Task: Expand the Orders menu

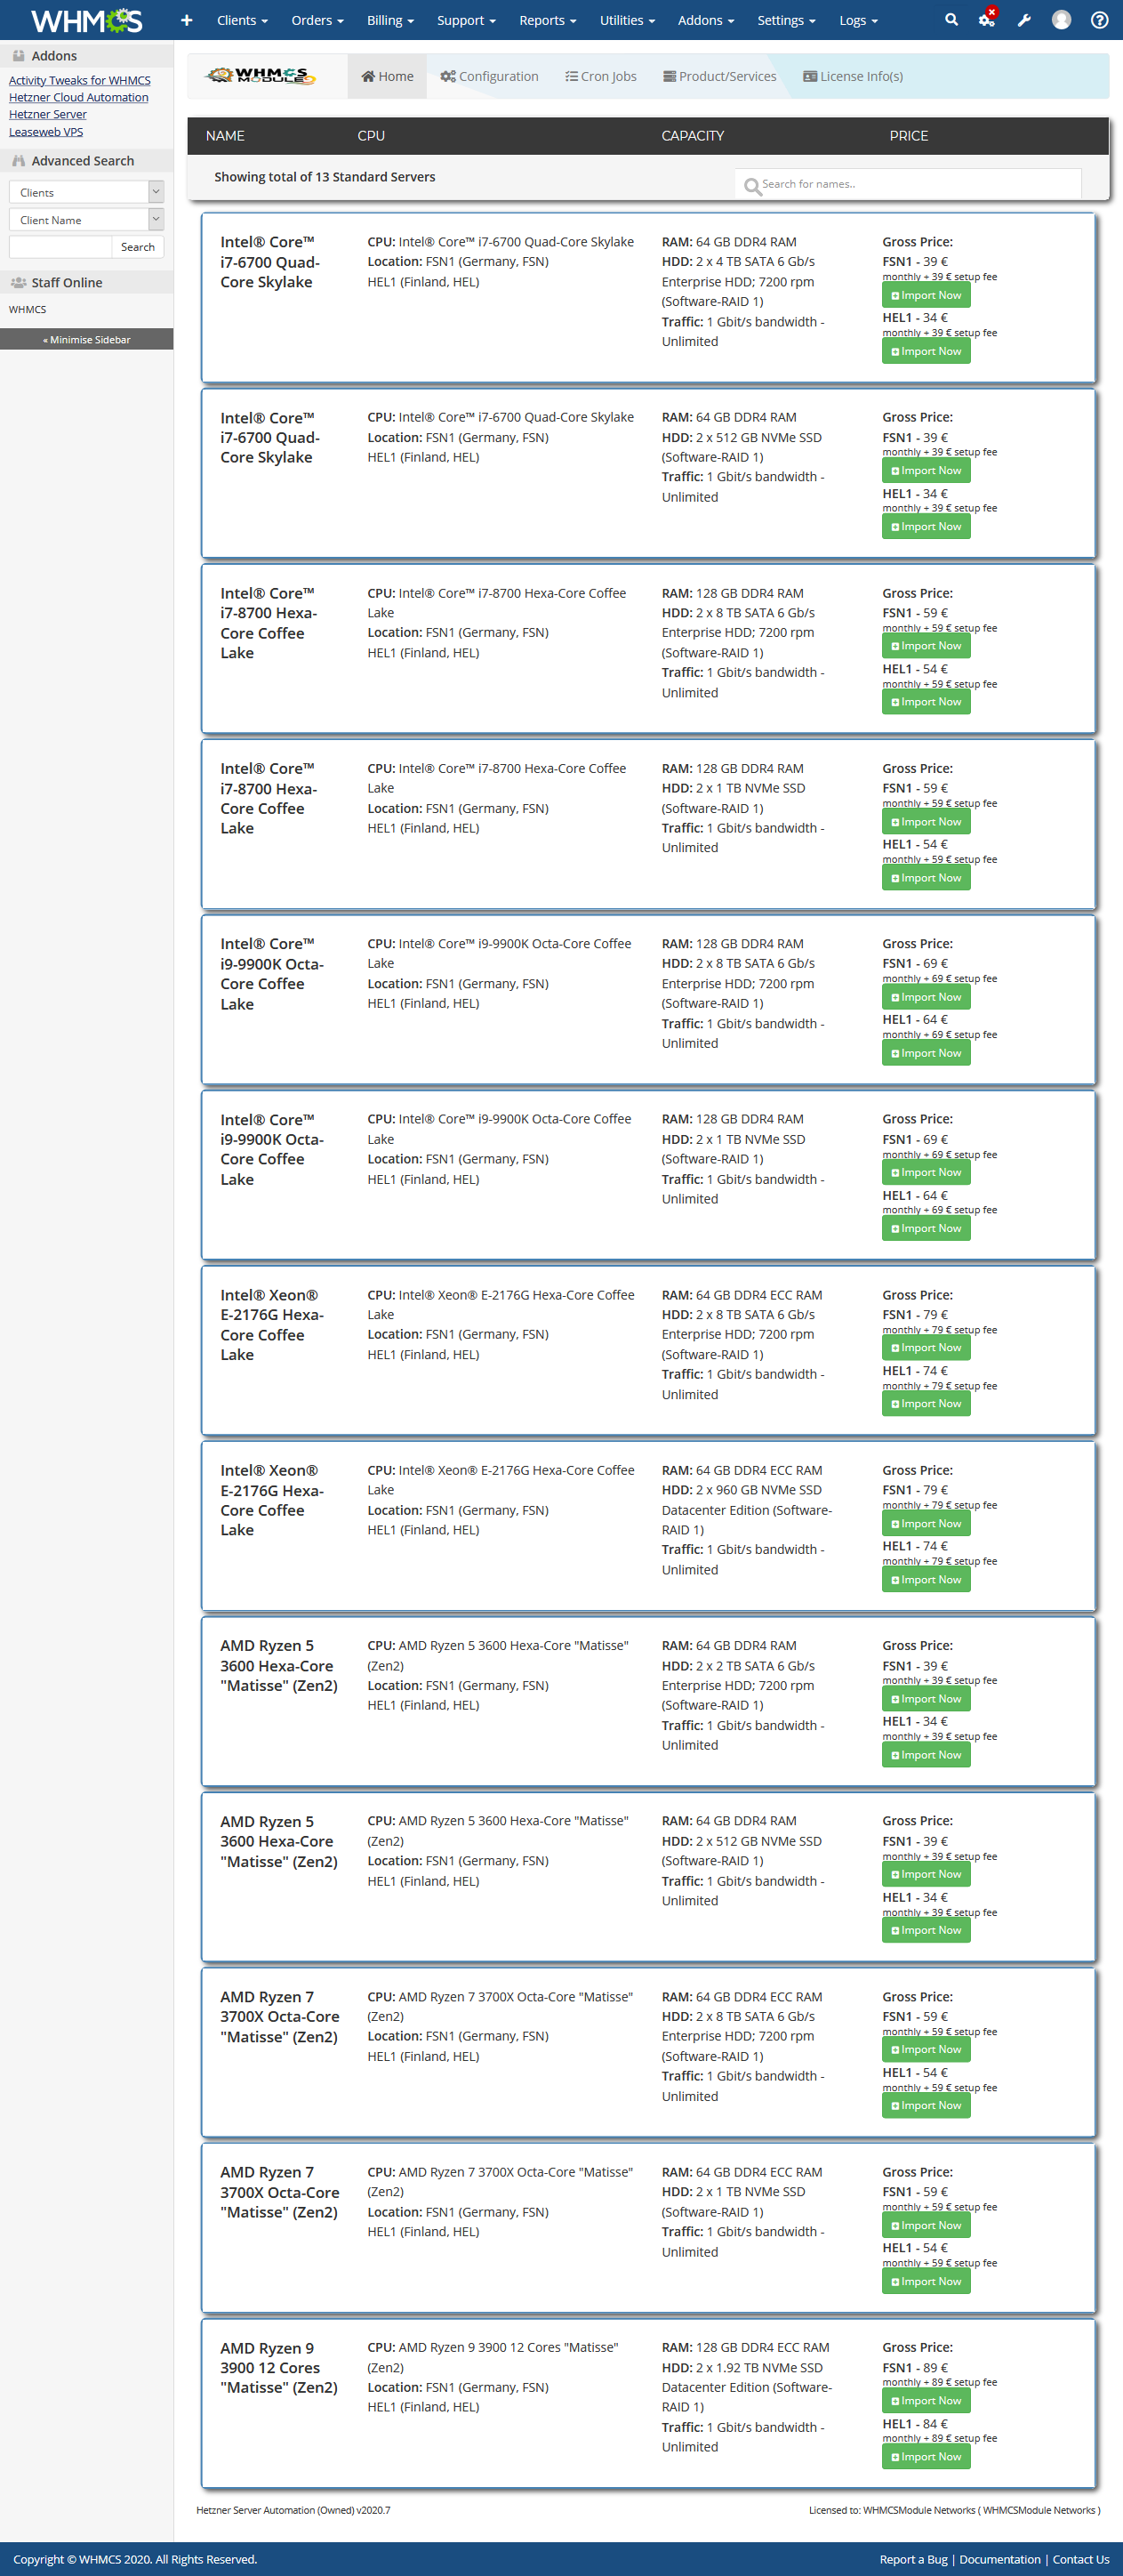Action: tap(318, 20)
